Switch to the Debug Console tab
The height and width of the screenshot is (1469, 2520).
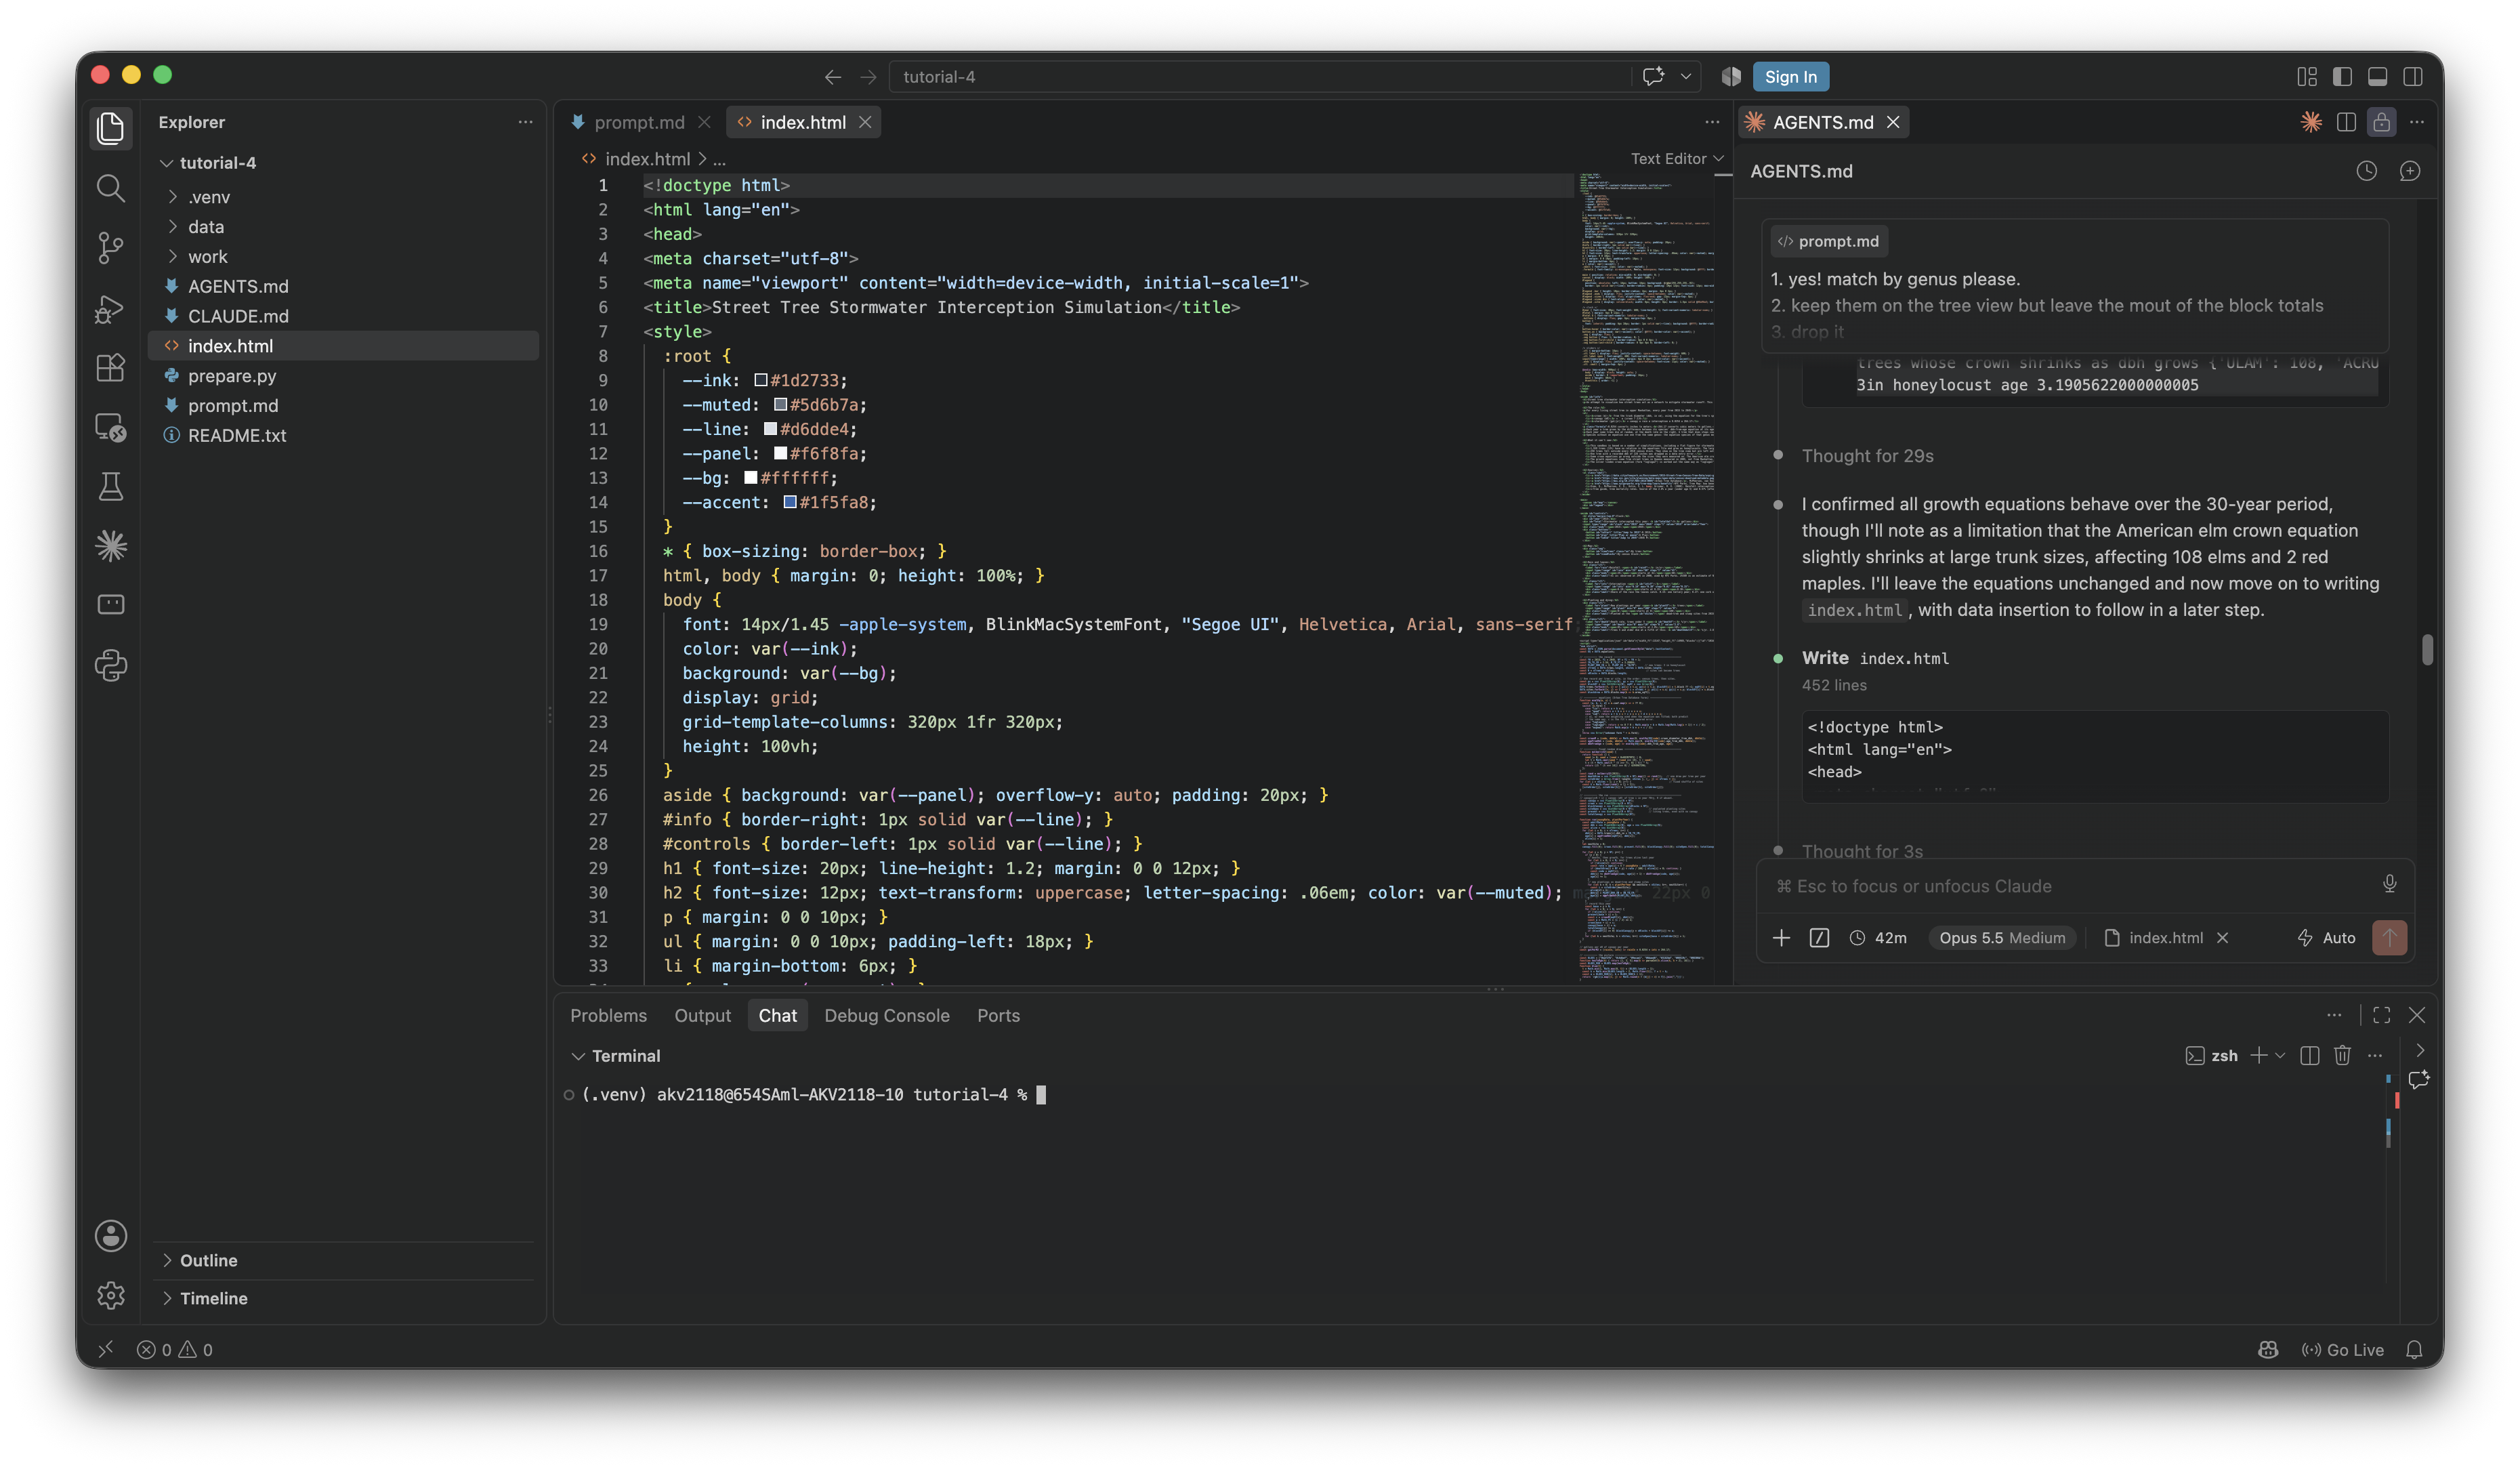click(x=886, y=1015)
